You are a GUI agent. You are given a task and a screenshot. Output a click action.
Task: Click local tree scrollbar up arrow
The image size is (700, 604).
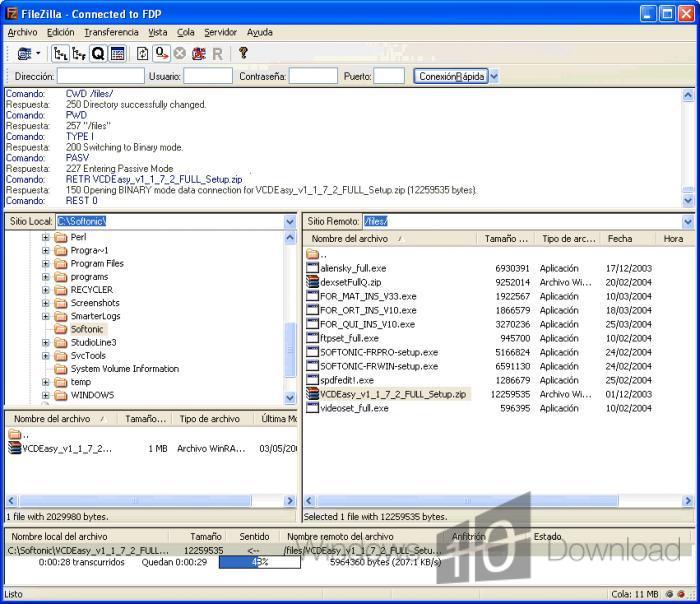290,237
